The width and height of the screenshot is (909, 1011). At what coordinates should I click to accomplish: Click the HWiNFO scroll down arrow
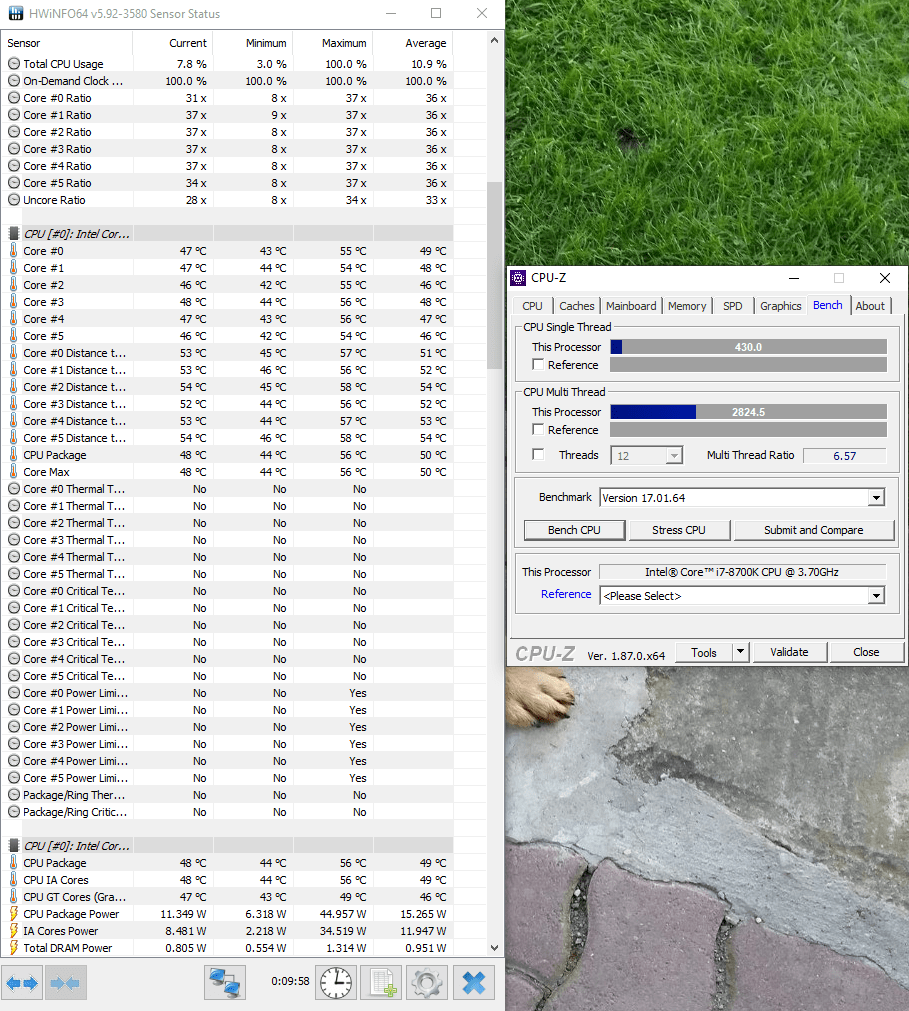coord(494,948)
